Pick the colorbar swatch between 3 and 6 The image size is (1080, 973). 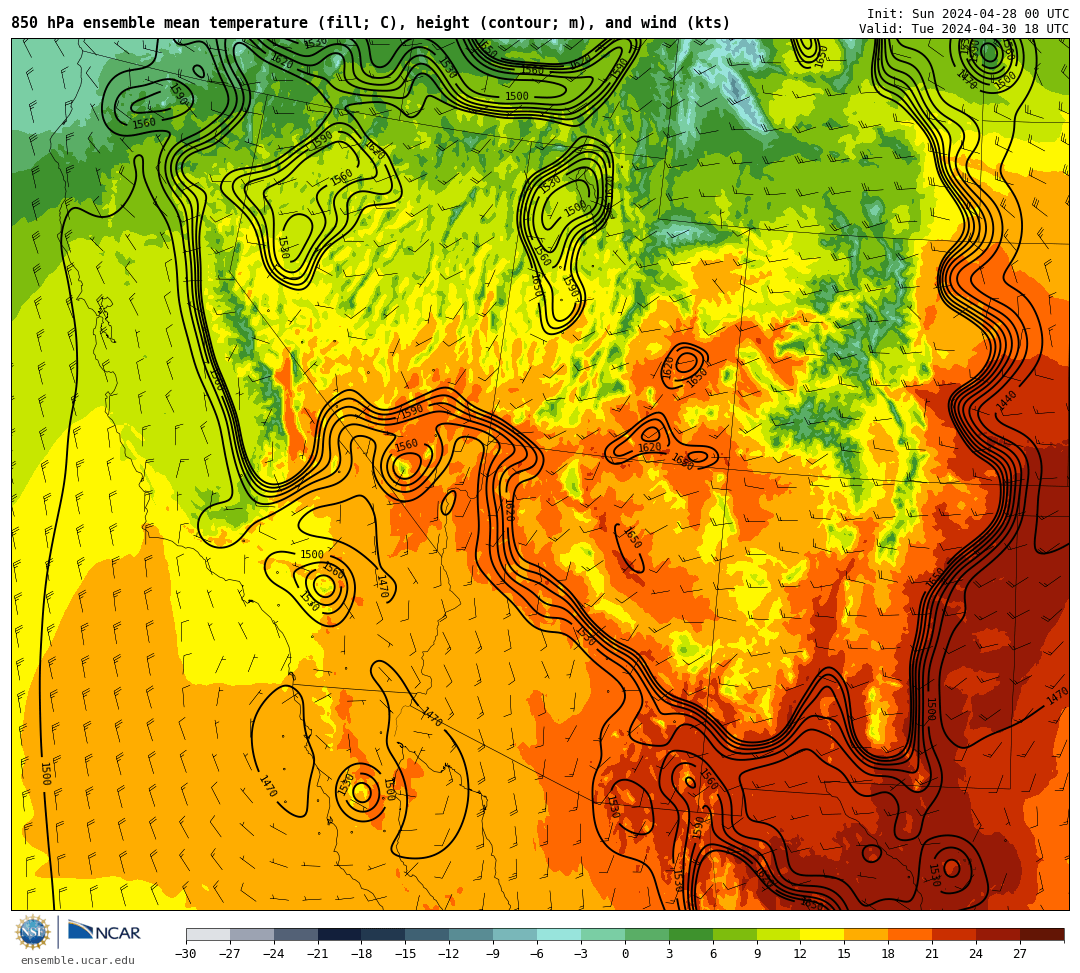[x=691, y=934]
